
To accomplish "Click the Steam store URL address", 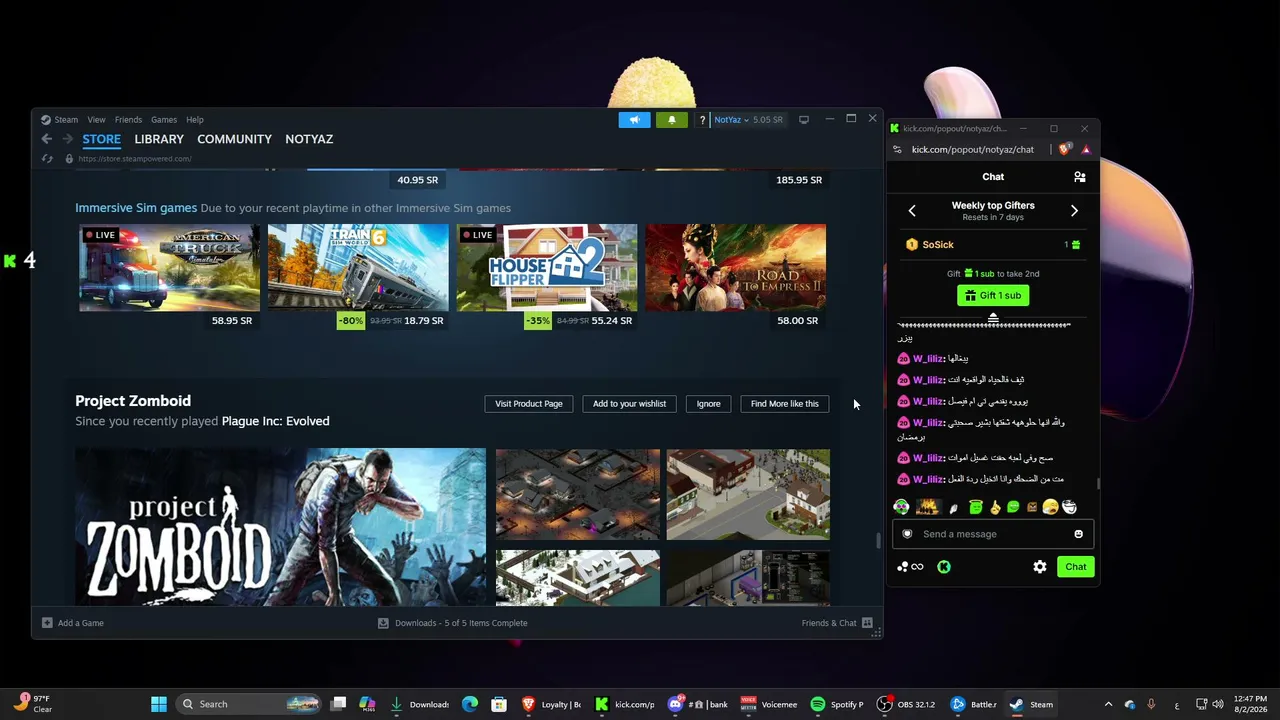I will 135,159.
